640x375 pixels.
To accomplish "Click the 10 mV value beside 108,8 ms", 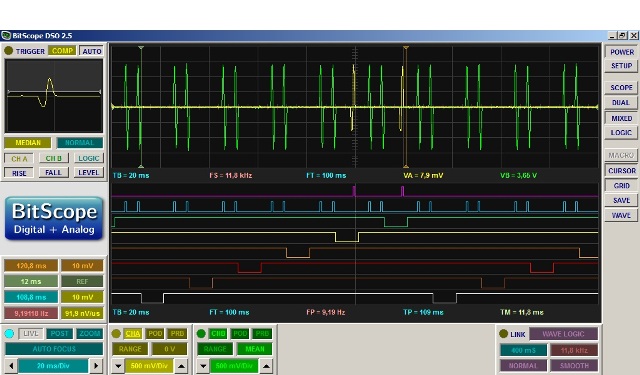I will (x=82, y=297).
